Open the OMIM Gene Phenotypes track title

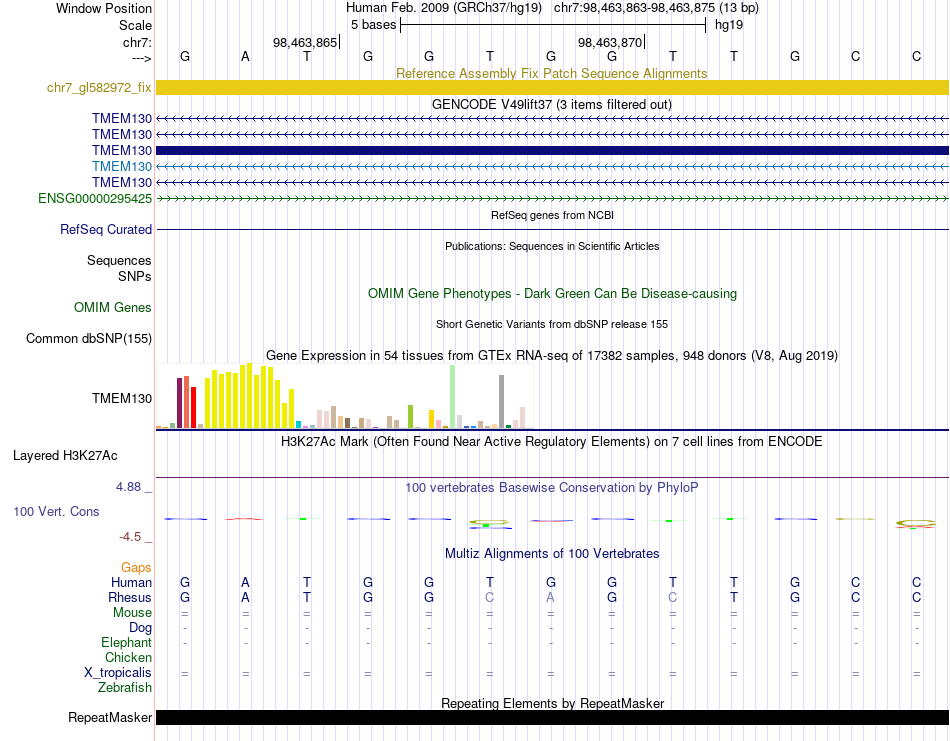(552, 293)
